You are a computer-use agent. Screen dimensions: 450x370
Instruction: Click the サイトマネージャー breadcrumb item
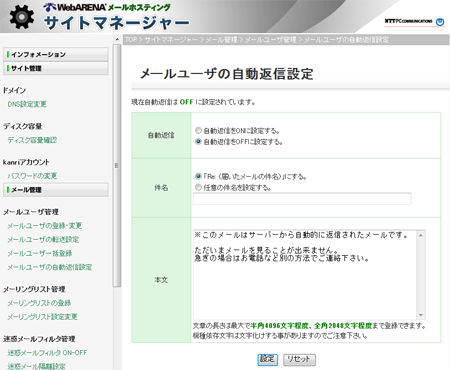171,40
